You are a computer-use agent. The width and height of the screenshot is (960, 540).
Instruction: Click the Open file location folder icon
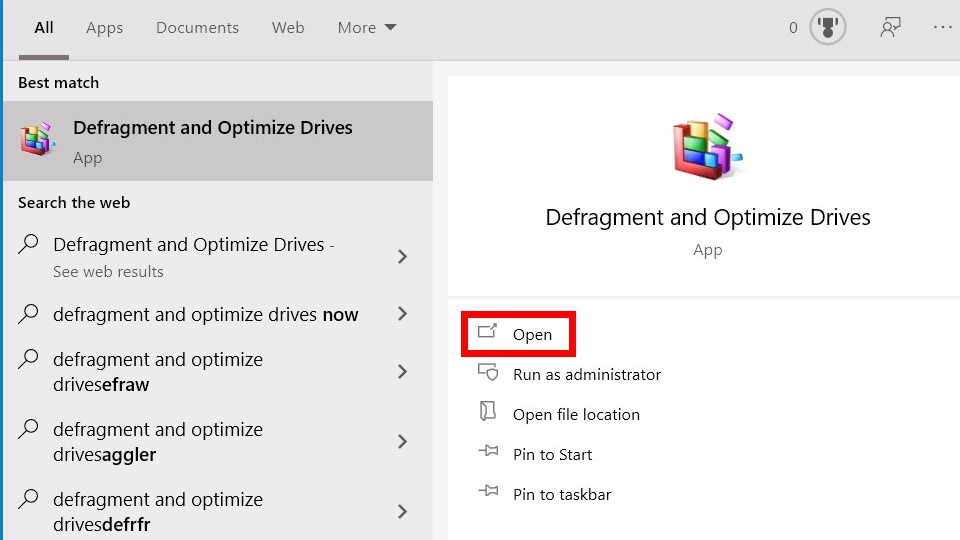[x=488, y=413]
